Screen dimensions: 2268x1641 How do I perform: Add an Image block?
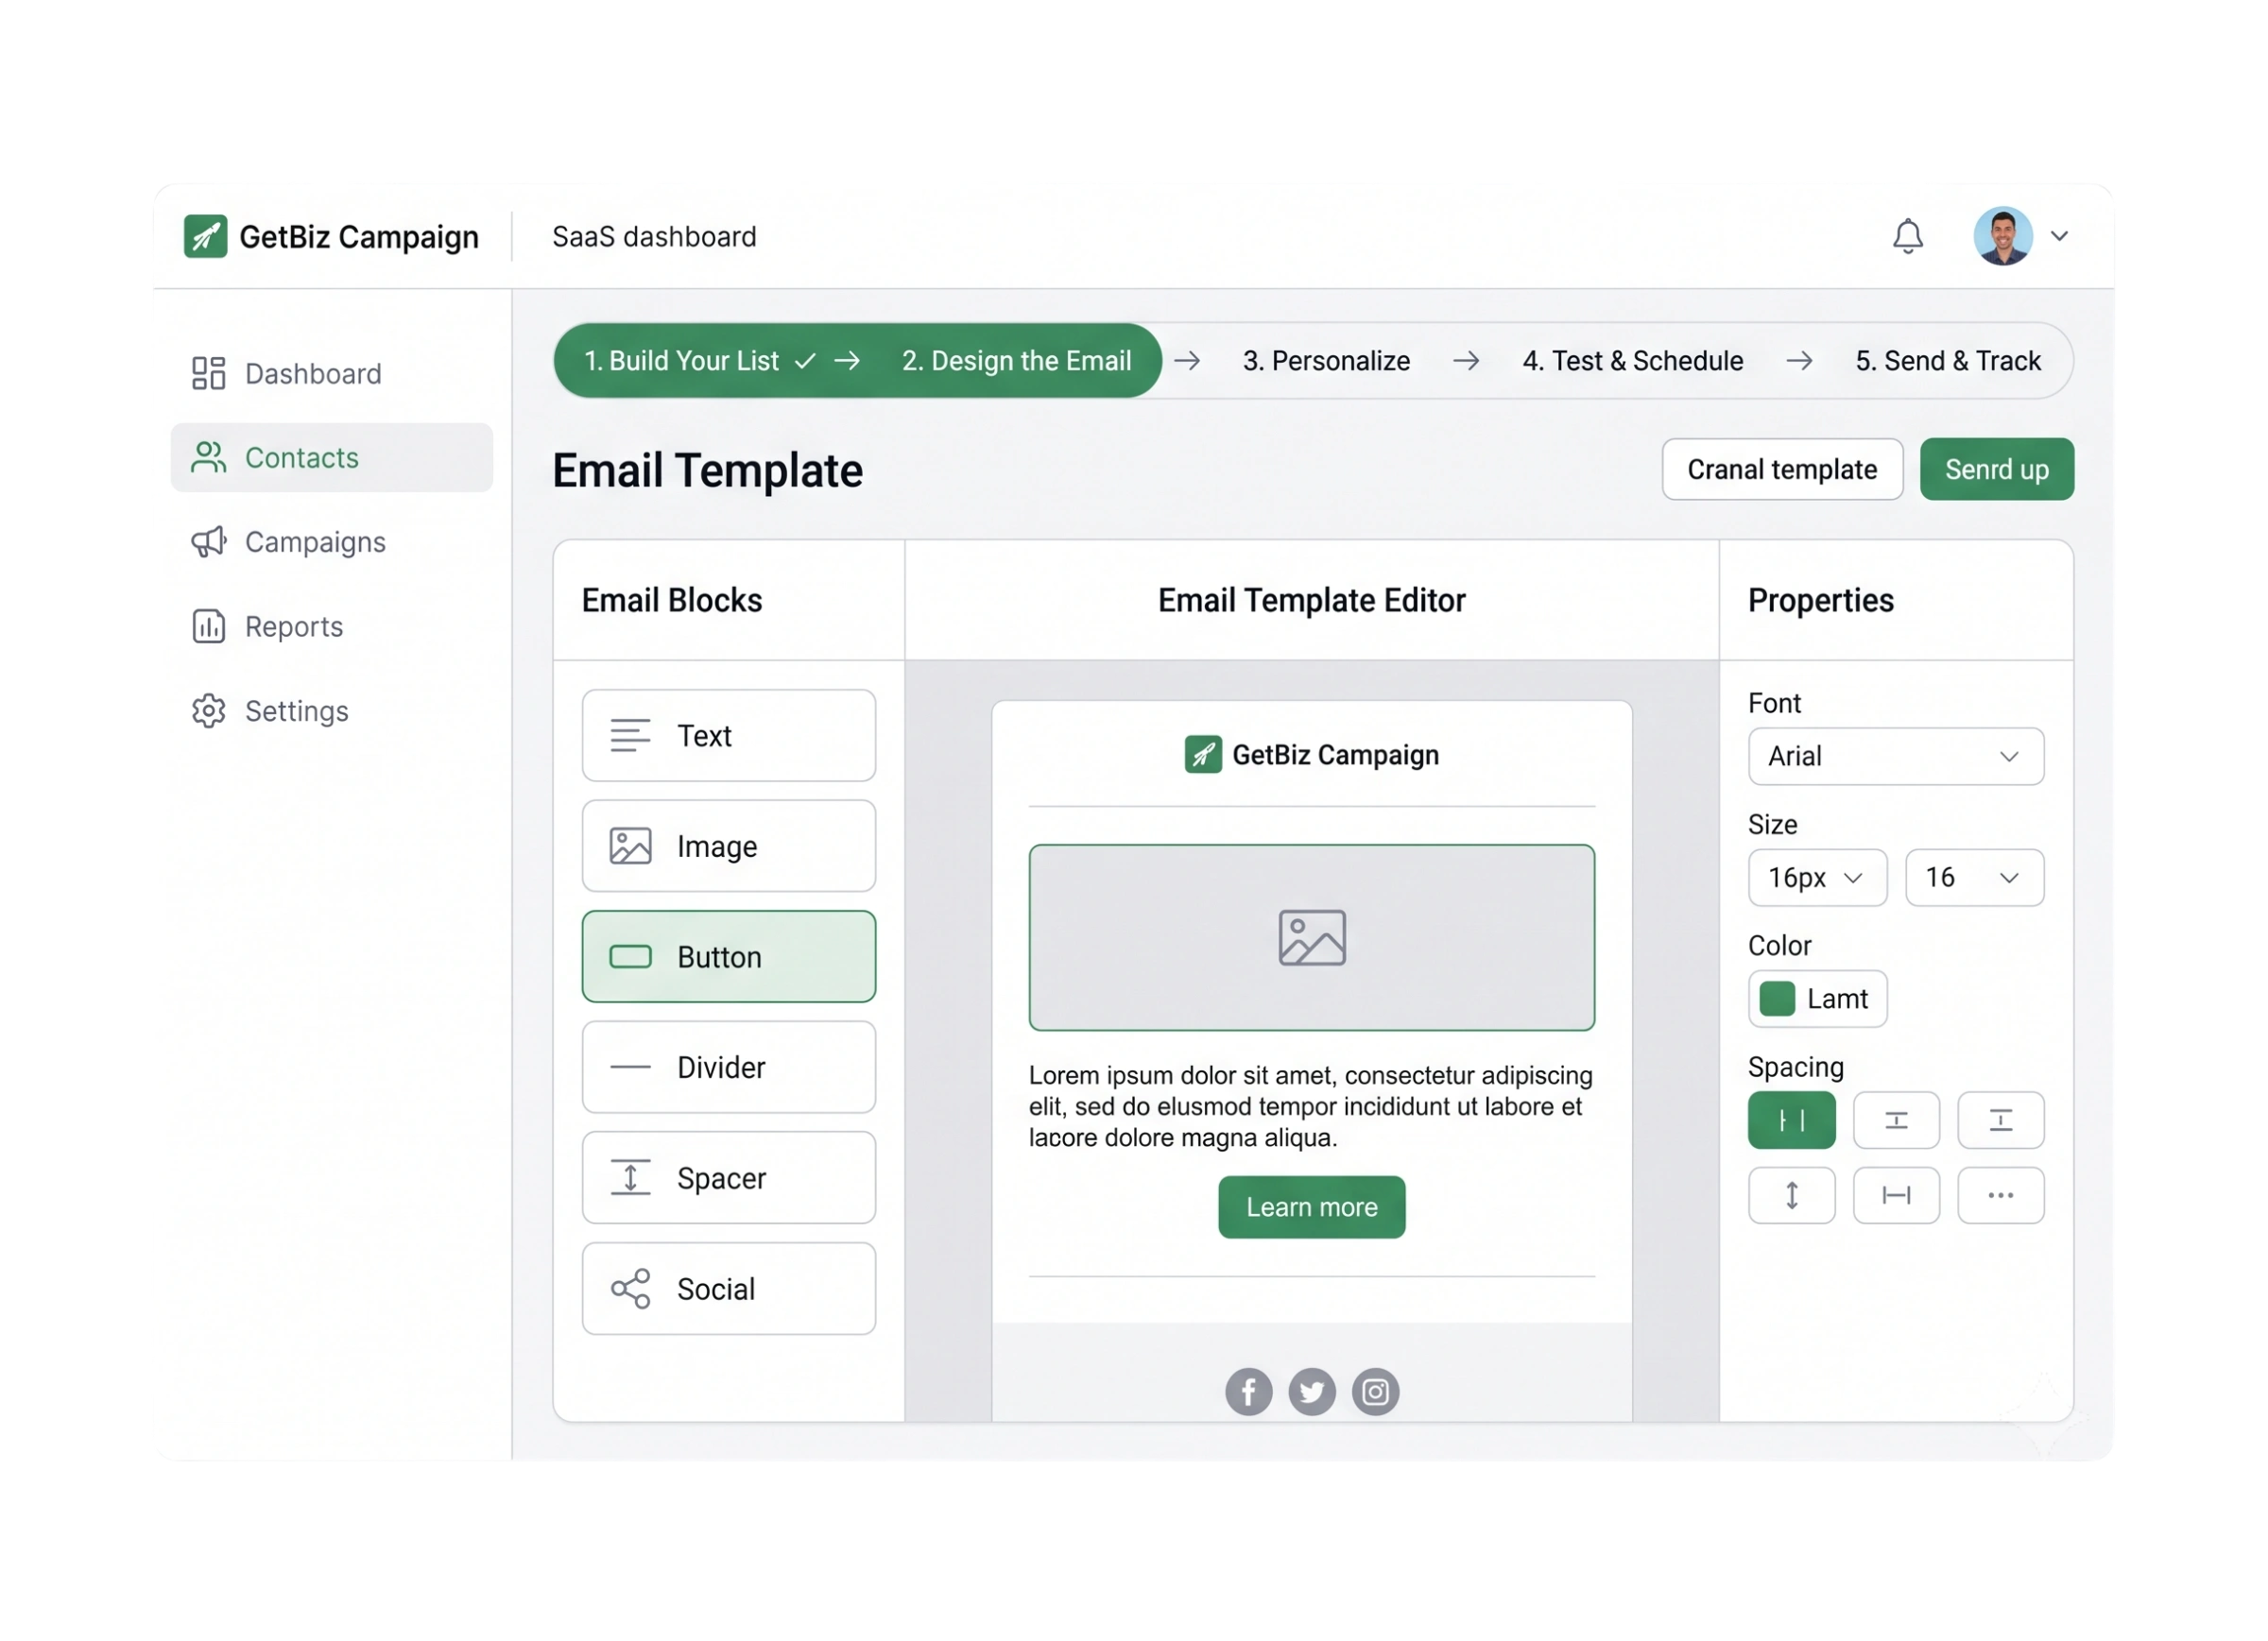coord(728,846)
